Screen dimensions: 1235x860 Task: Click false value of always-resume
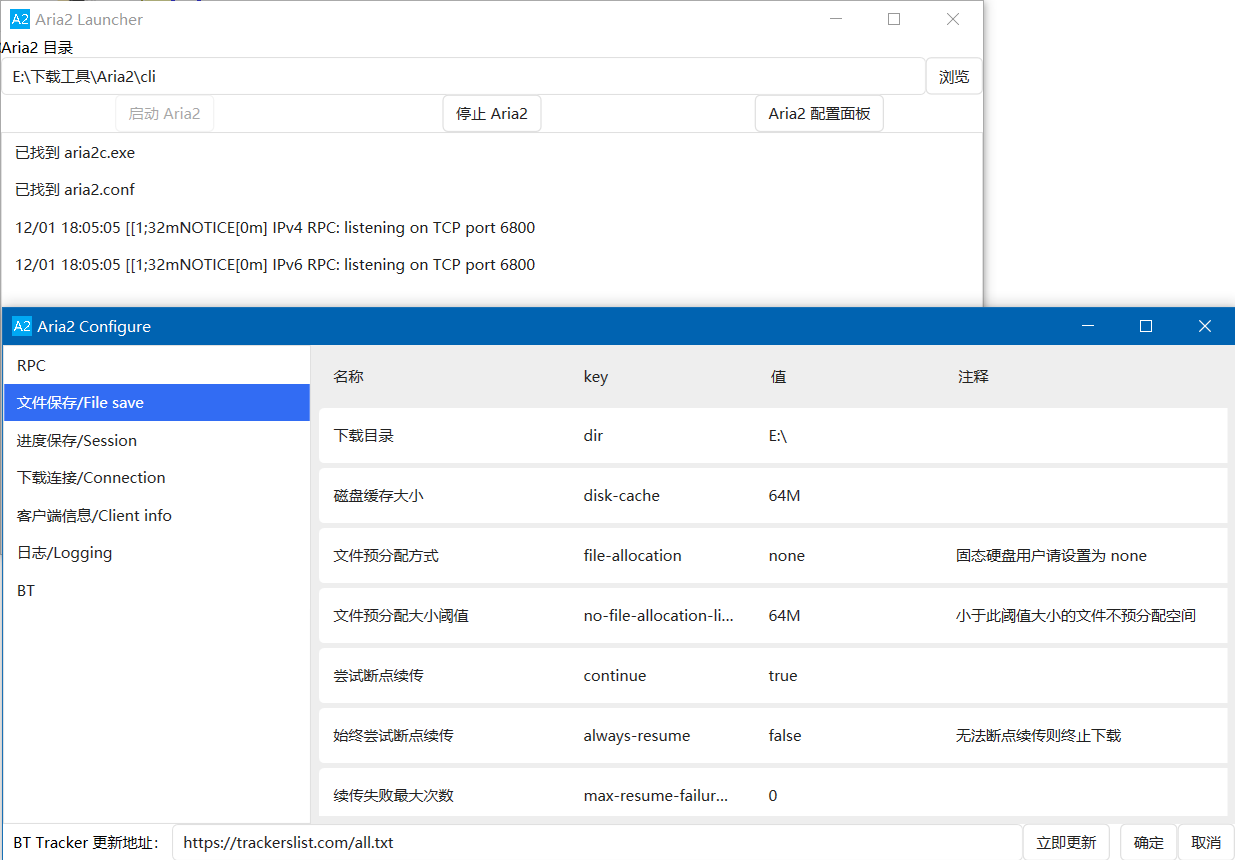click(x=785, y=736)
